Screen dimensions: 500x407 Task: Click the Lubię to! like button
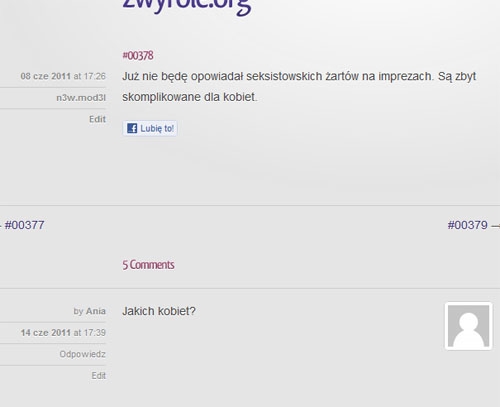tap(150, 128)
